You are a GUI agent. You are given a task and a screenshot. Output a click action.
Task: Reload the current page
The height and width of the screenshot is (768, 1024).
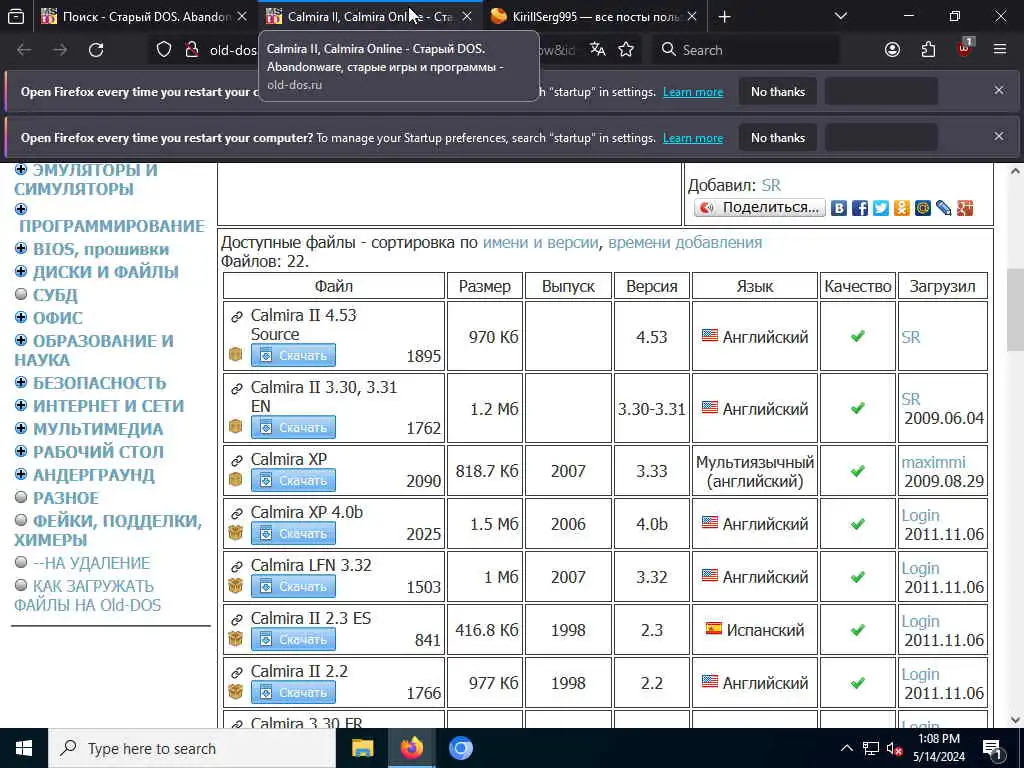tap(96, 50)
